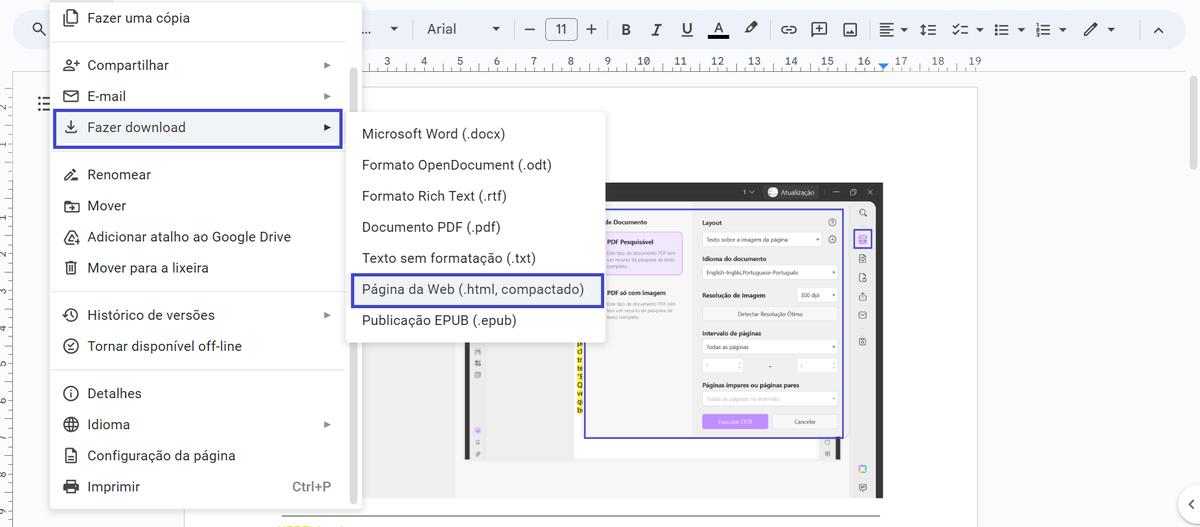
Task: Click the search magnifier icon
Action: click(x=39, y=29)
